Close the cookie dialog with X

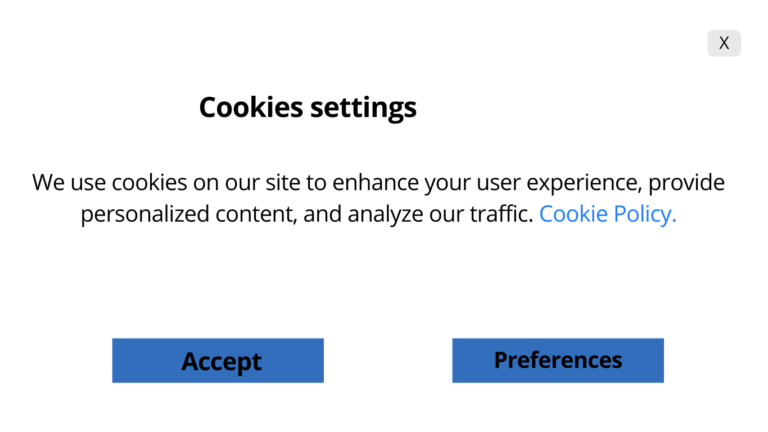point(723,43)
